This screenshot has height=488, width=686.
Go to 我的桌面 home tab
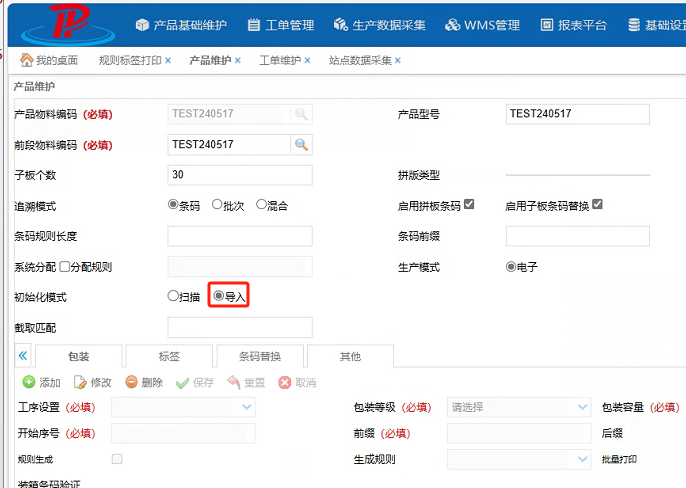[x=49, y=61]
